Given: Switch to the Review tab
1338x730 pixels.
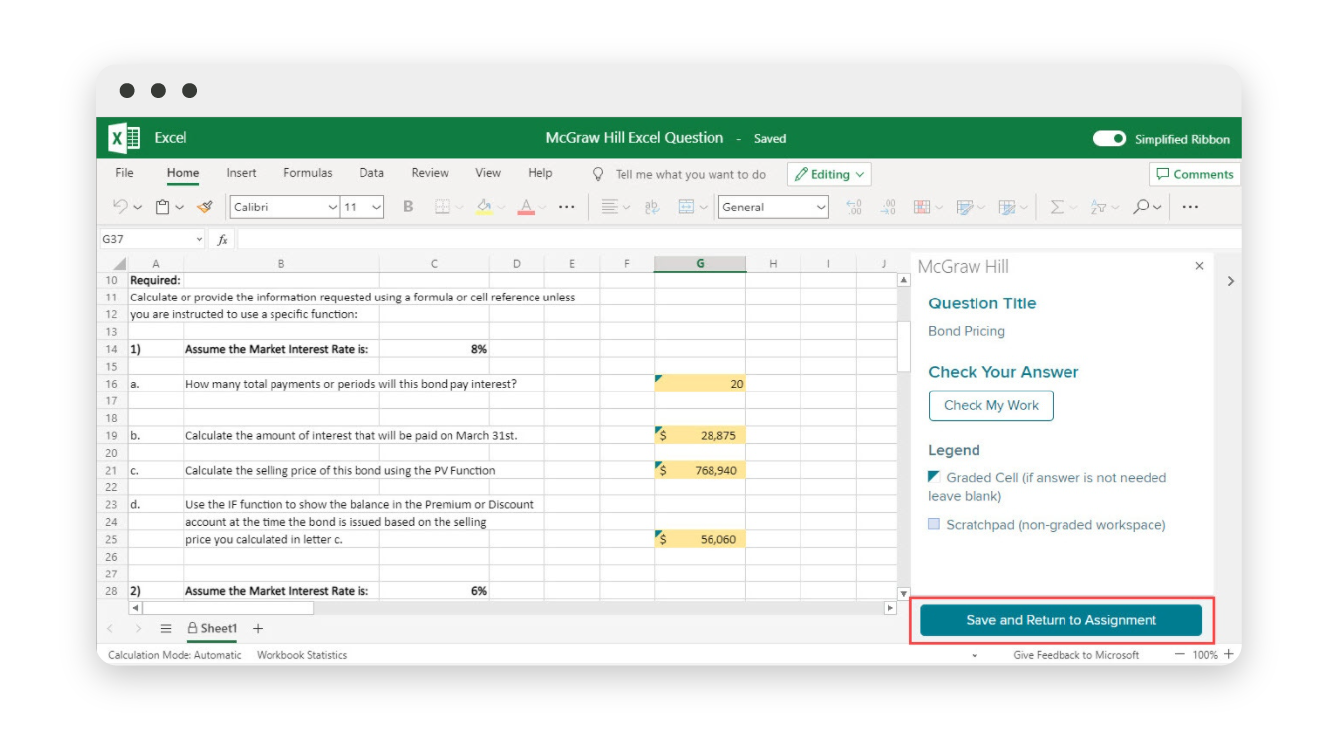Looking at the screenshot, I should click(430, 173).
